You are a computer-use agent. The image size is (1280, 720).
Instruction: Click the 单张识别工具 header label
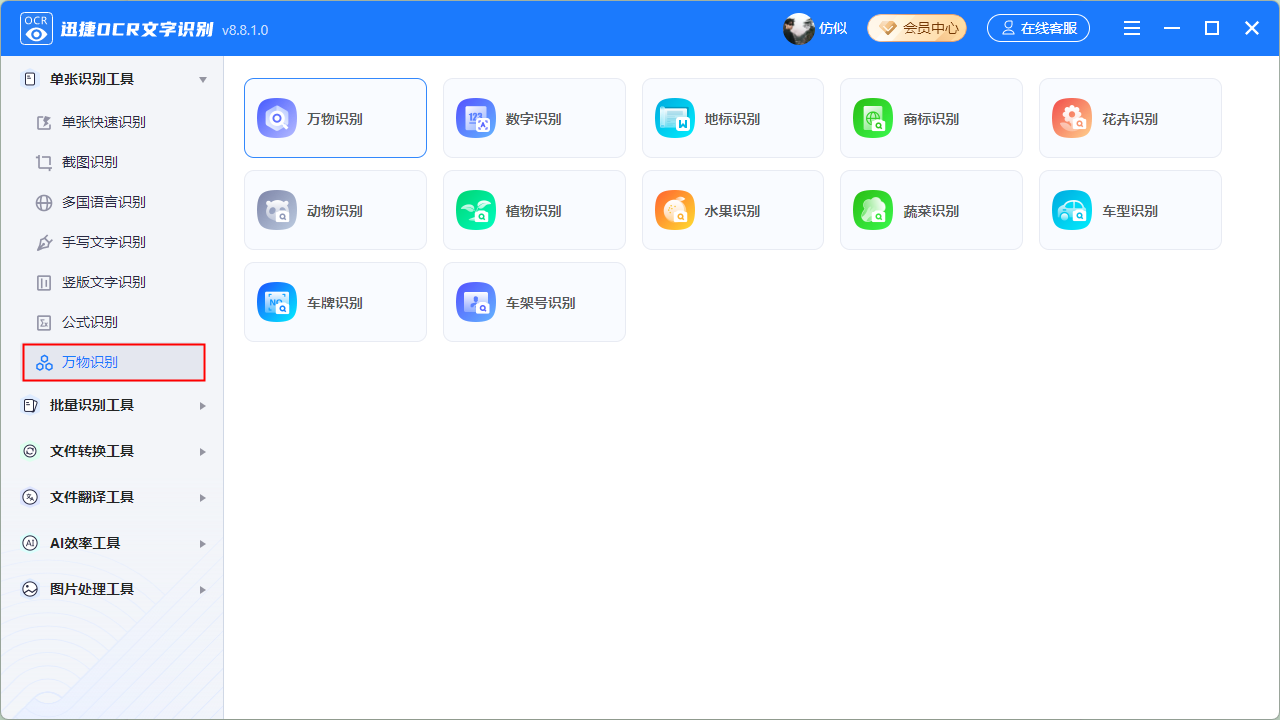(92, 79)
